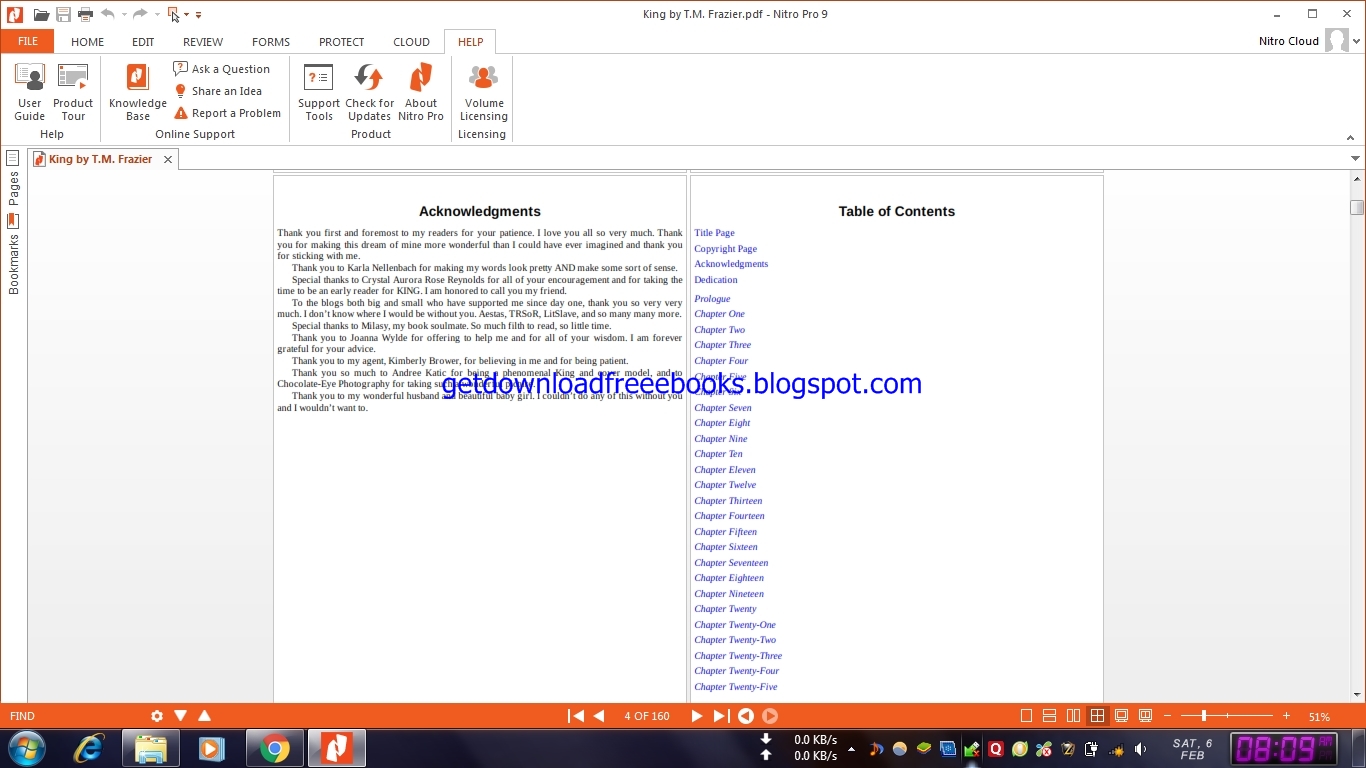
Task: Click the Redo arrow icon
Action: click(140, 14)
